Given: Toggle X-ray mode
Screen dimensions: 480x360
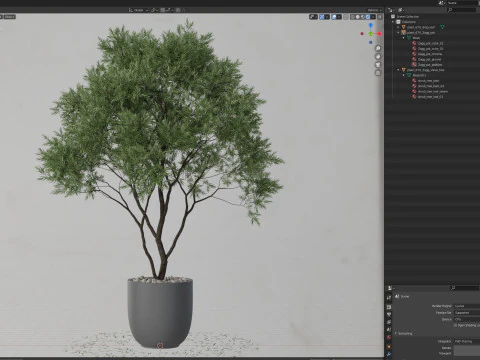Looking at the screenshot, I should pos(346,17).
